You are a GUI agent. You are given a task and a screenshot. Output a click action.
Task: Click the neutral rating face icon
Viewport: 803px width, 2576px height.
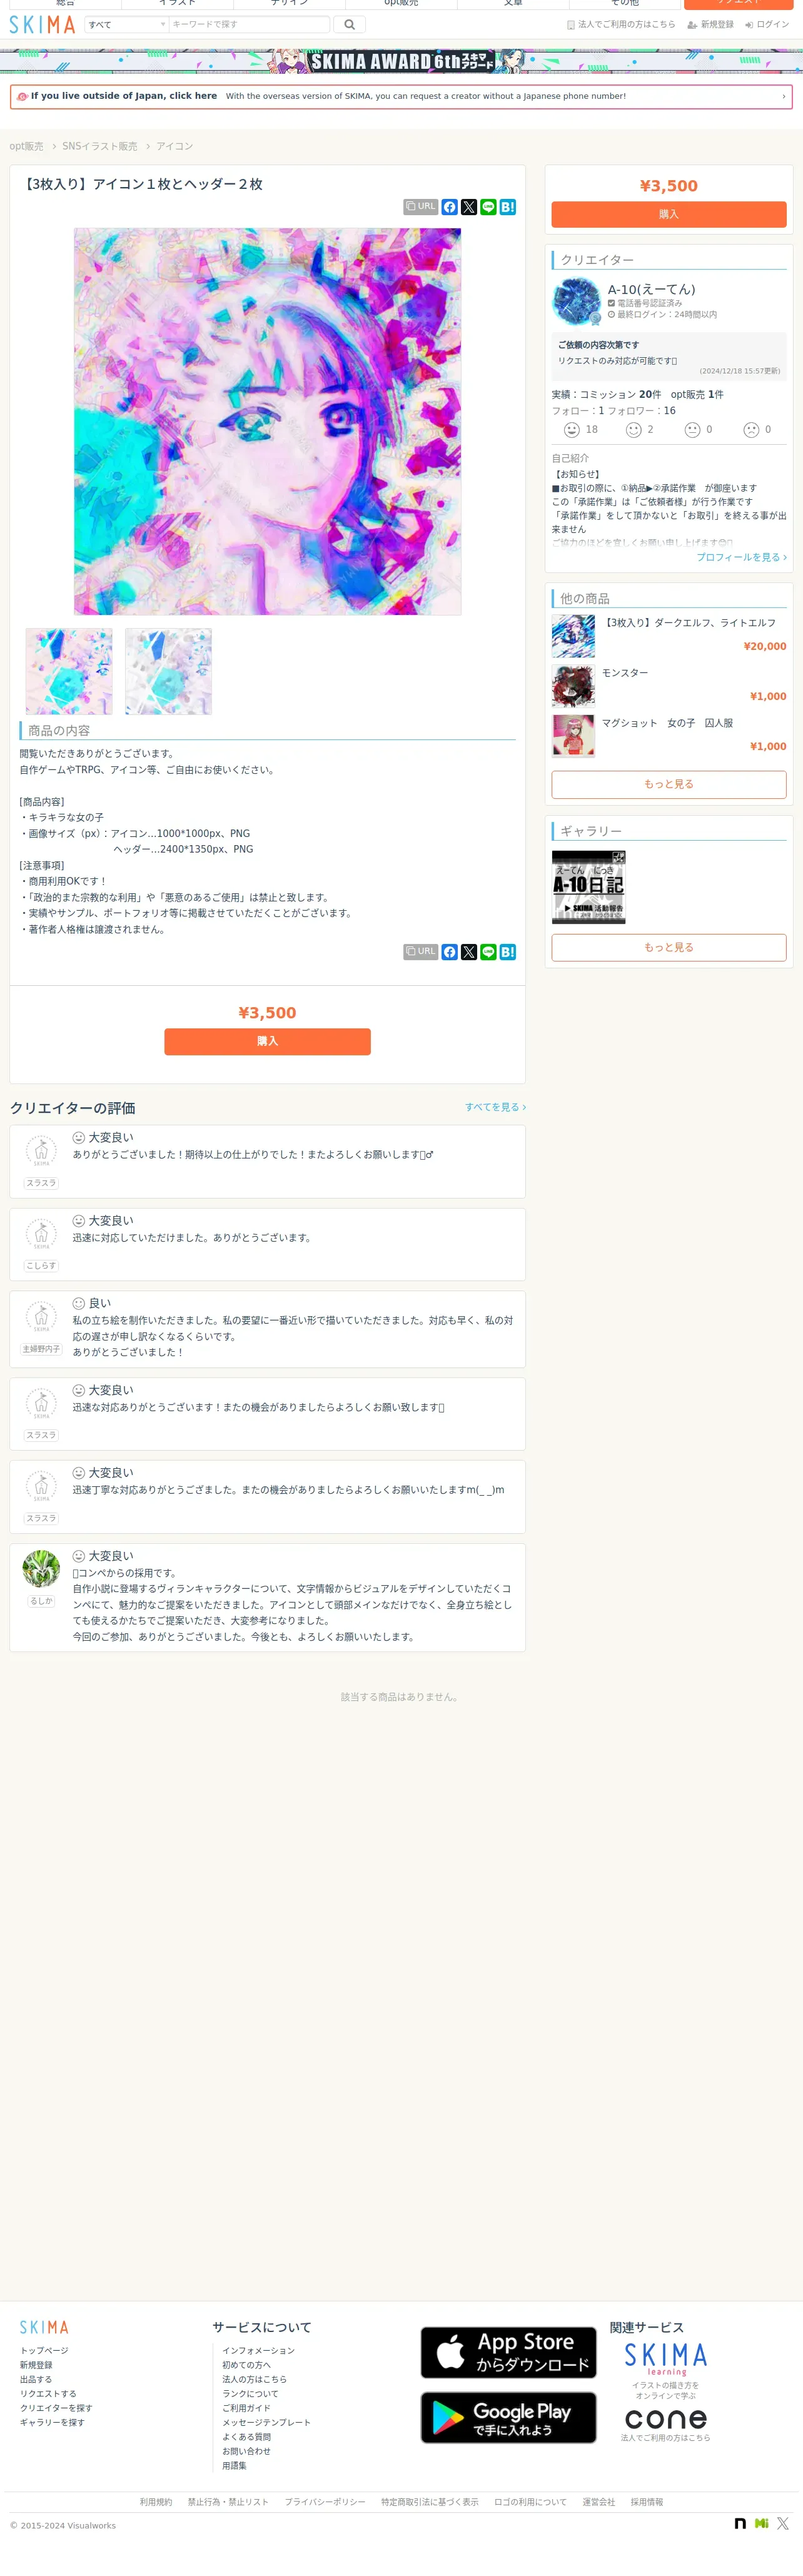[x=692, y=430]
